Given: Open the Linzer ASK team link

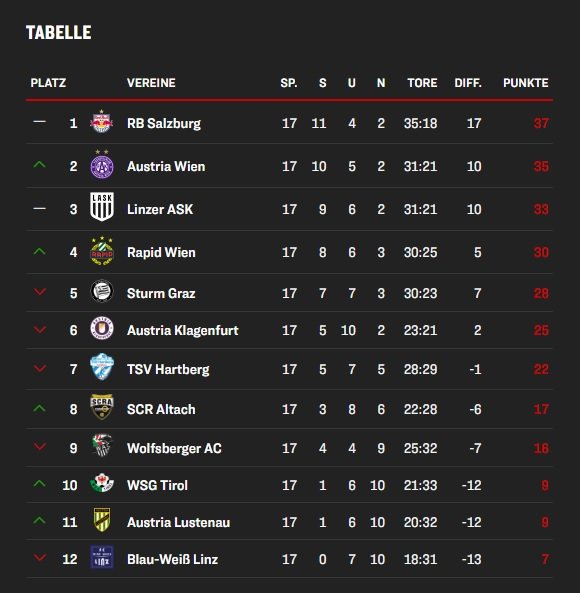Looking at the screenshot, I should pyautogui.click(x=160, y=209).
